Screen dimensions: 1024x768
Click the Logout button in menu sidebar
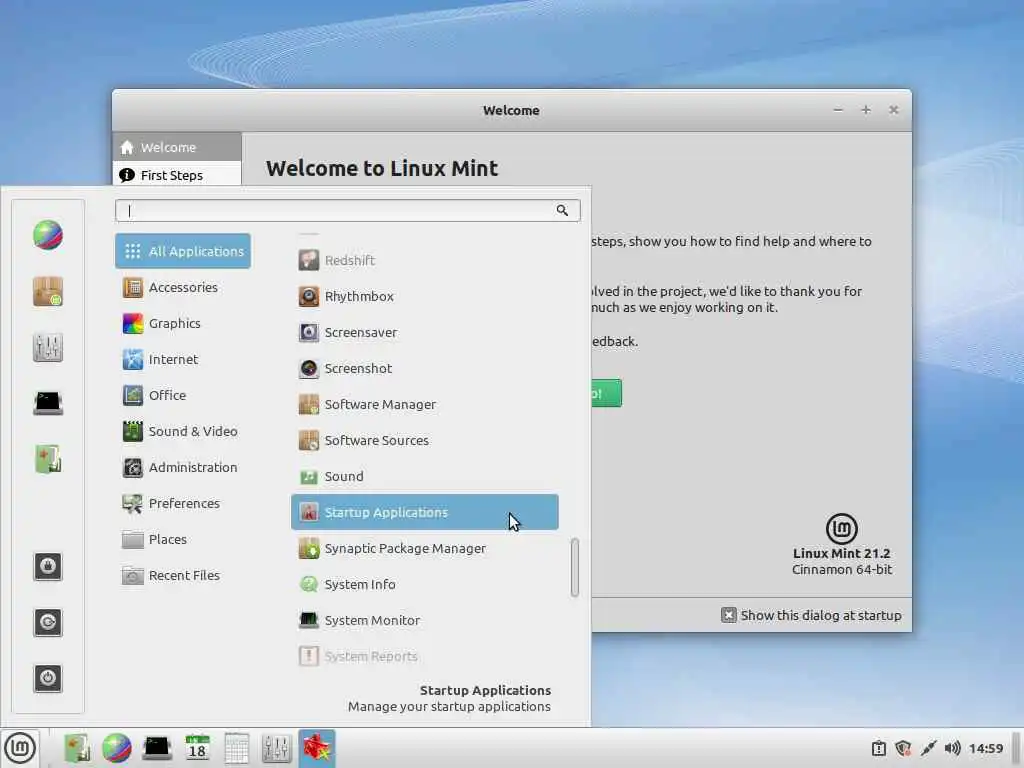click(x=48, y=622)
